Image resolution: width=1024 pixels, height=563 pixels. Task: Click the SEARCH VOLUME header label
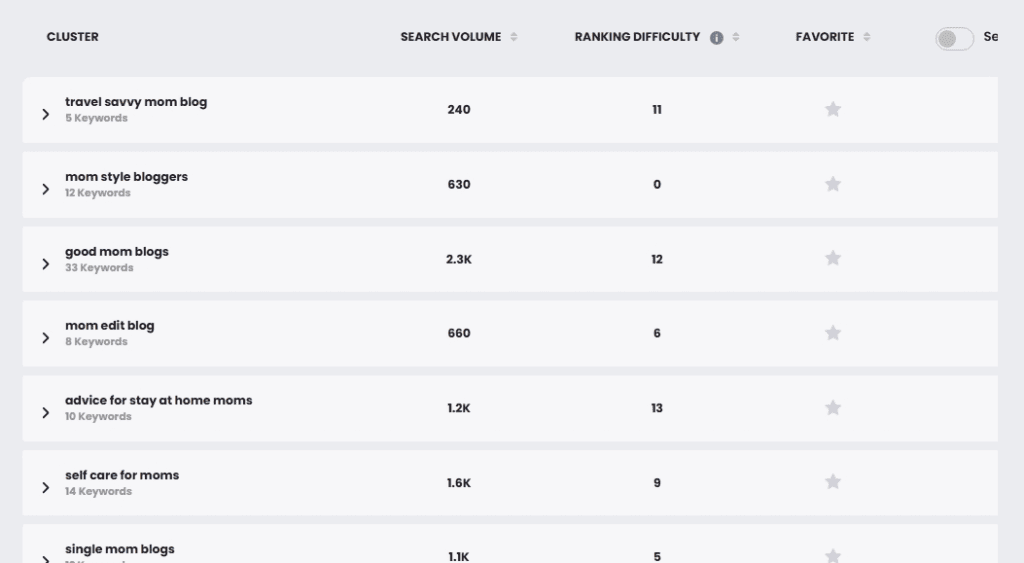point(451,37)
